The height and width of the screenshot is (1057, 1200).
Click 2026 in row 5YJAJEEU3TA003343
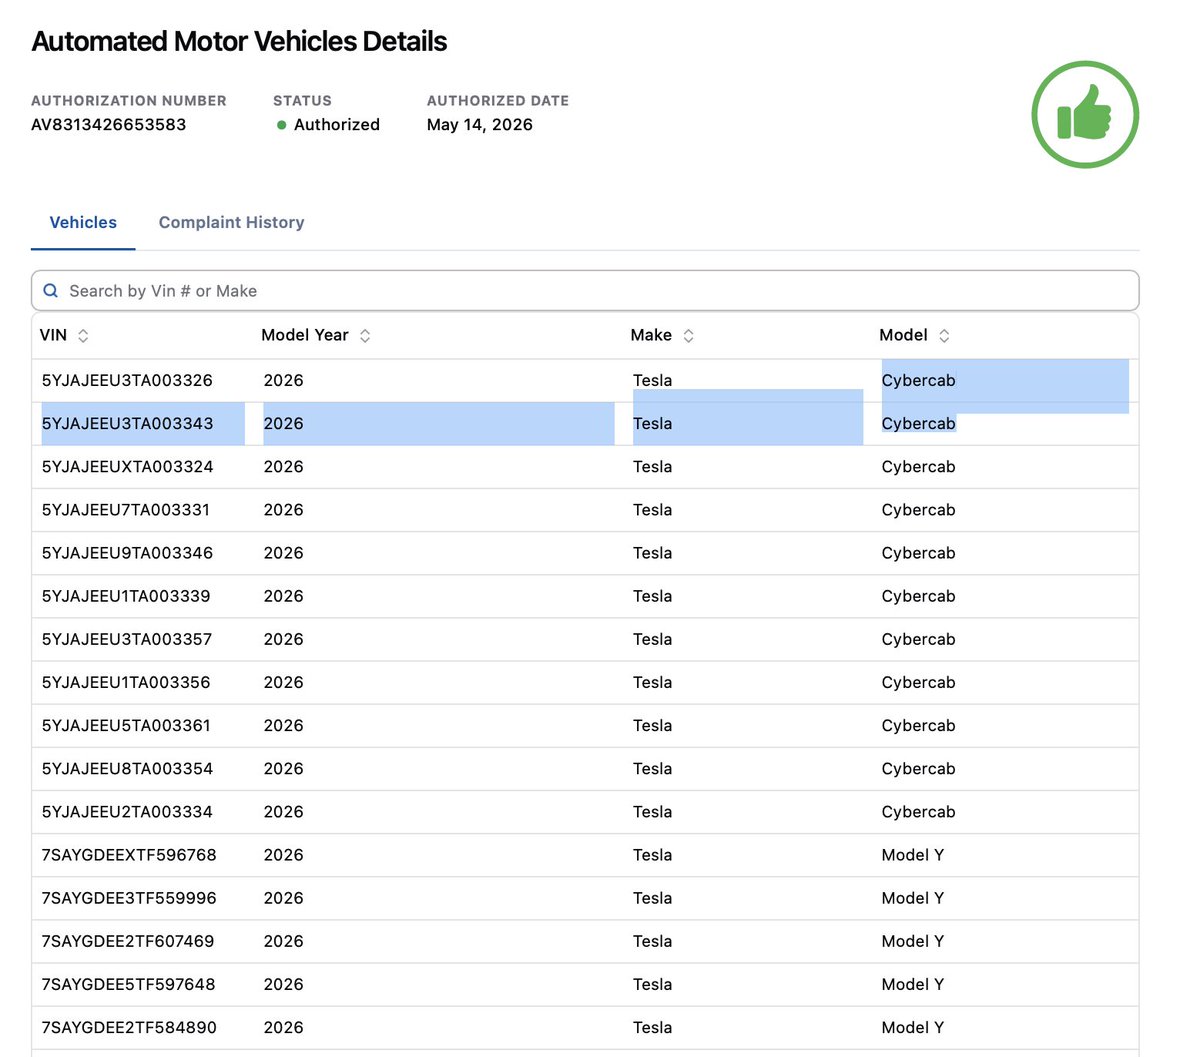click(x=283, y=424)
